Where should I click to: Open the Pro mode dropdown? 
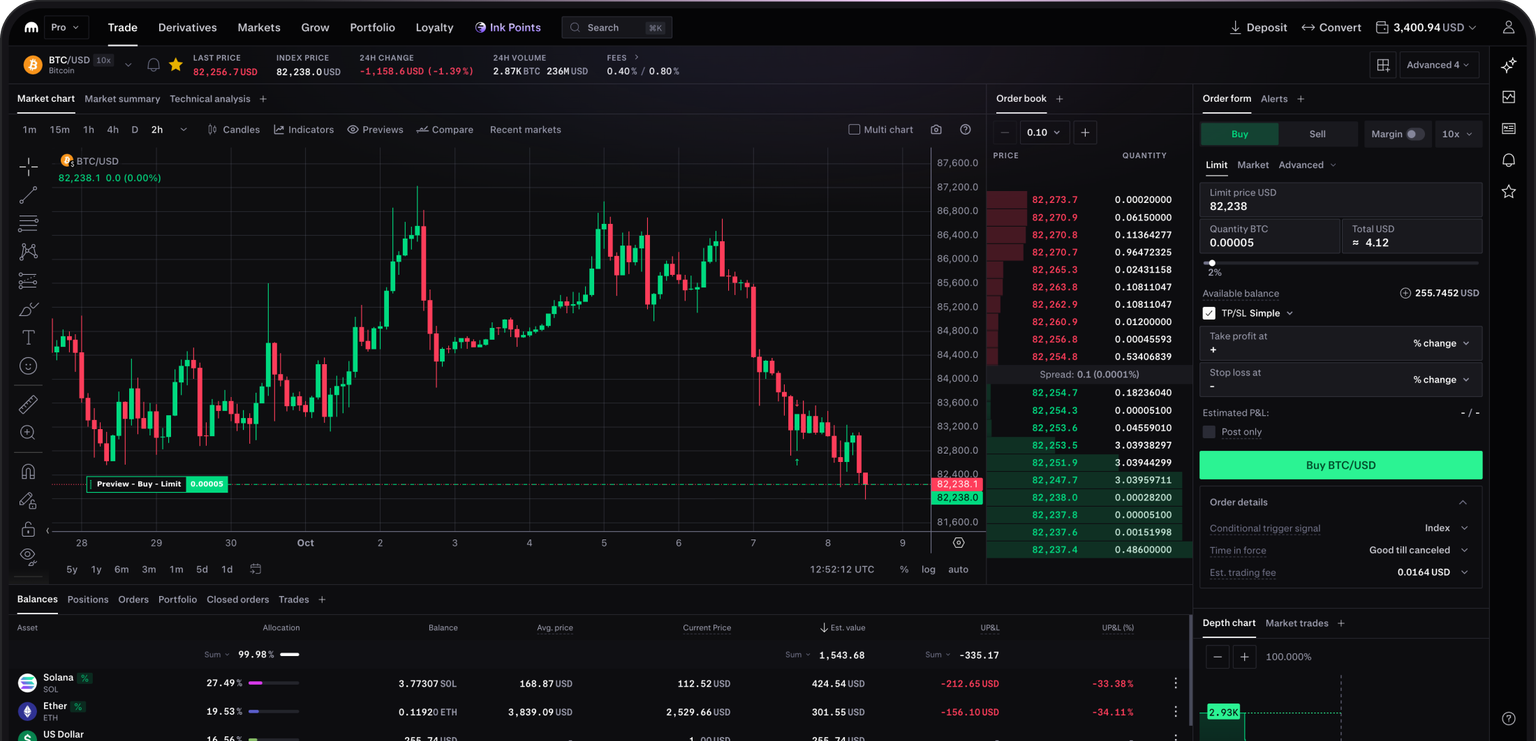[x=67, y=28]
